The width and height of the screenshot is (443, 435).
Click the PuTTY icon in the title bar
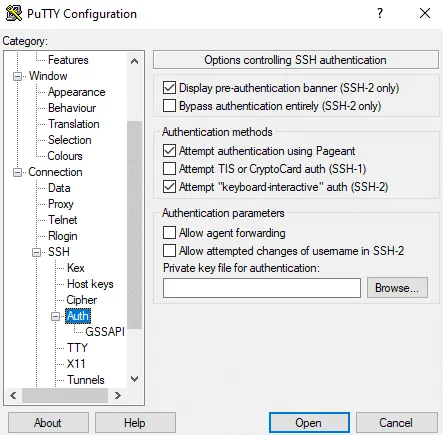[x=14, y=14]
